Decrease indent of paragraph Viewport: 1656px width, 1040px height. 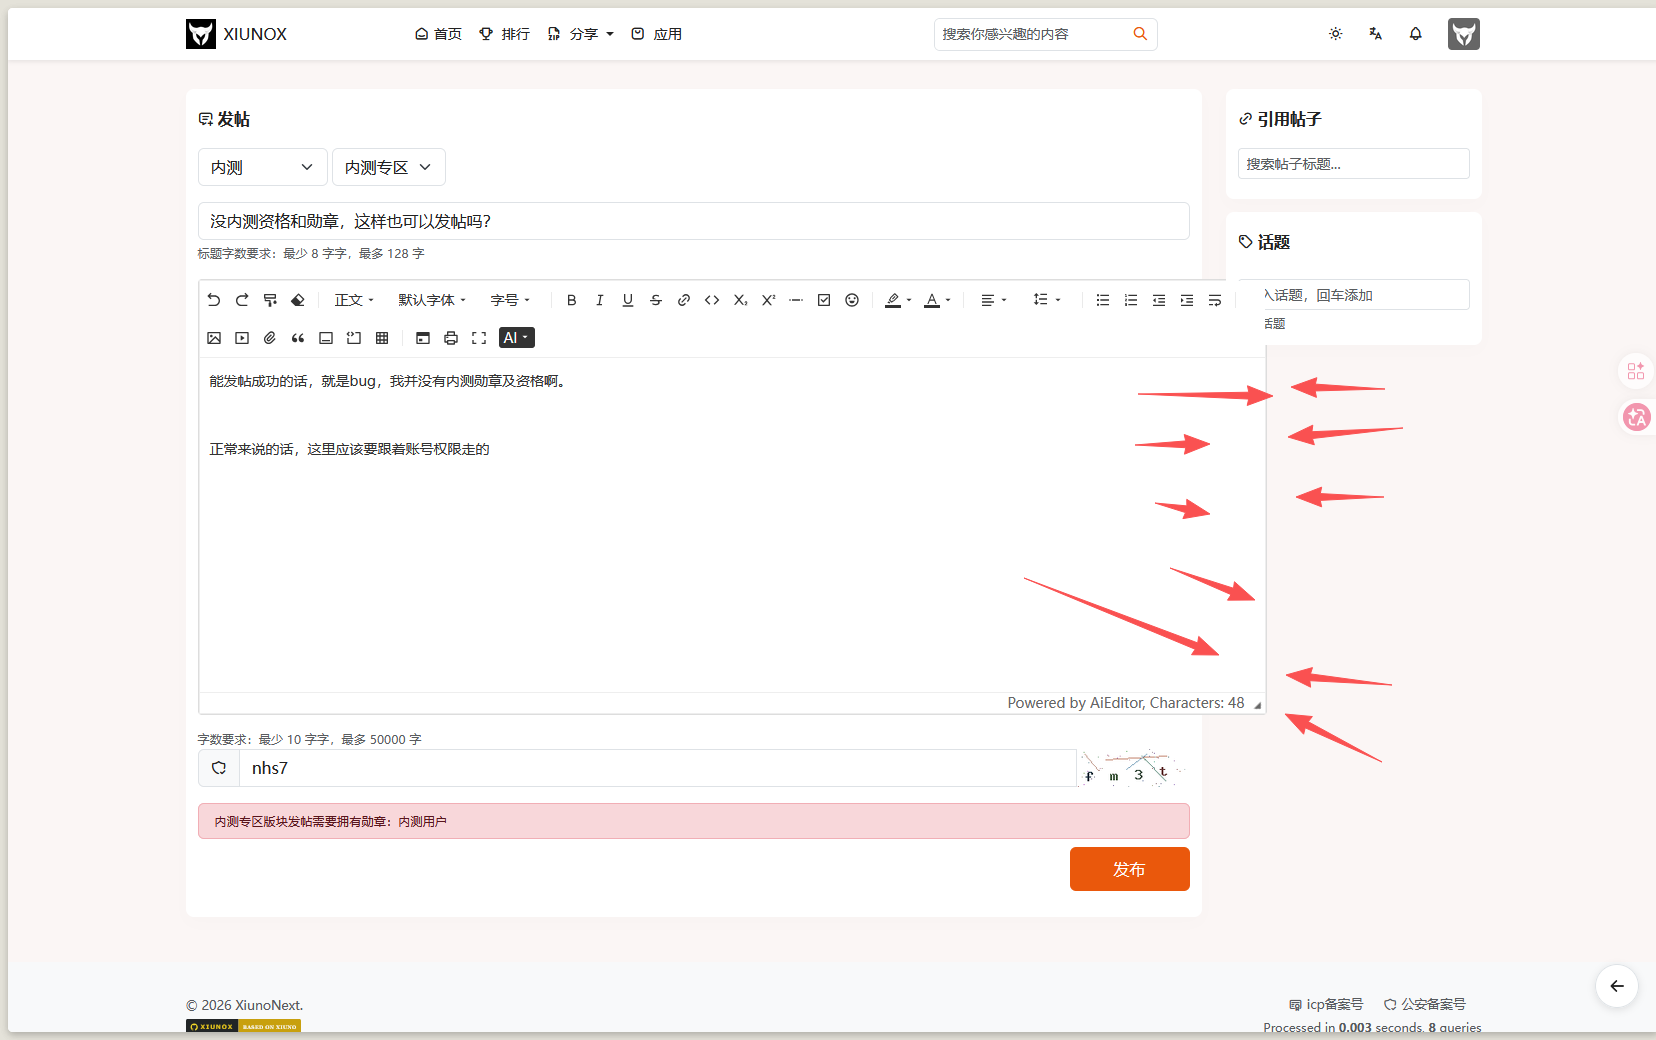pos(1159,300)
